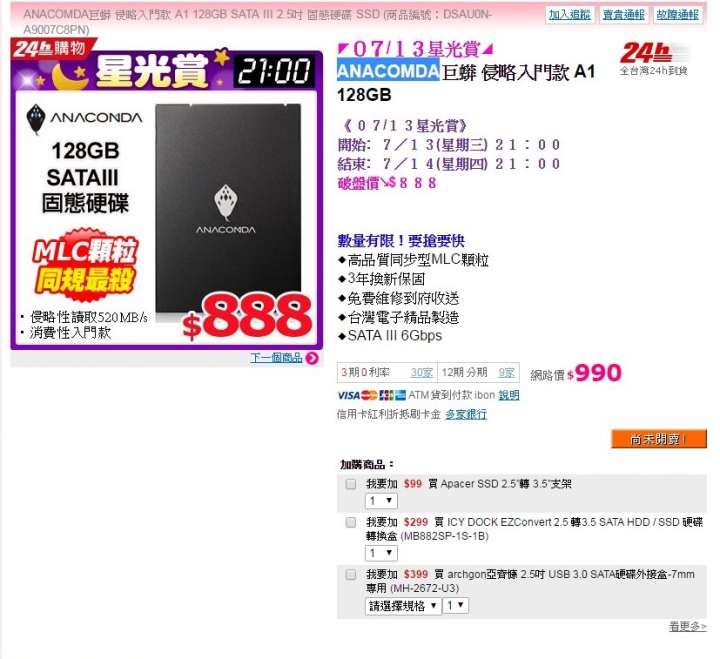Click the ANACONDA snake logo on banner
This screenshot has height=659, width=720.
coord(36,119)
